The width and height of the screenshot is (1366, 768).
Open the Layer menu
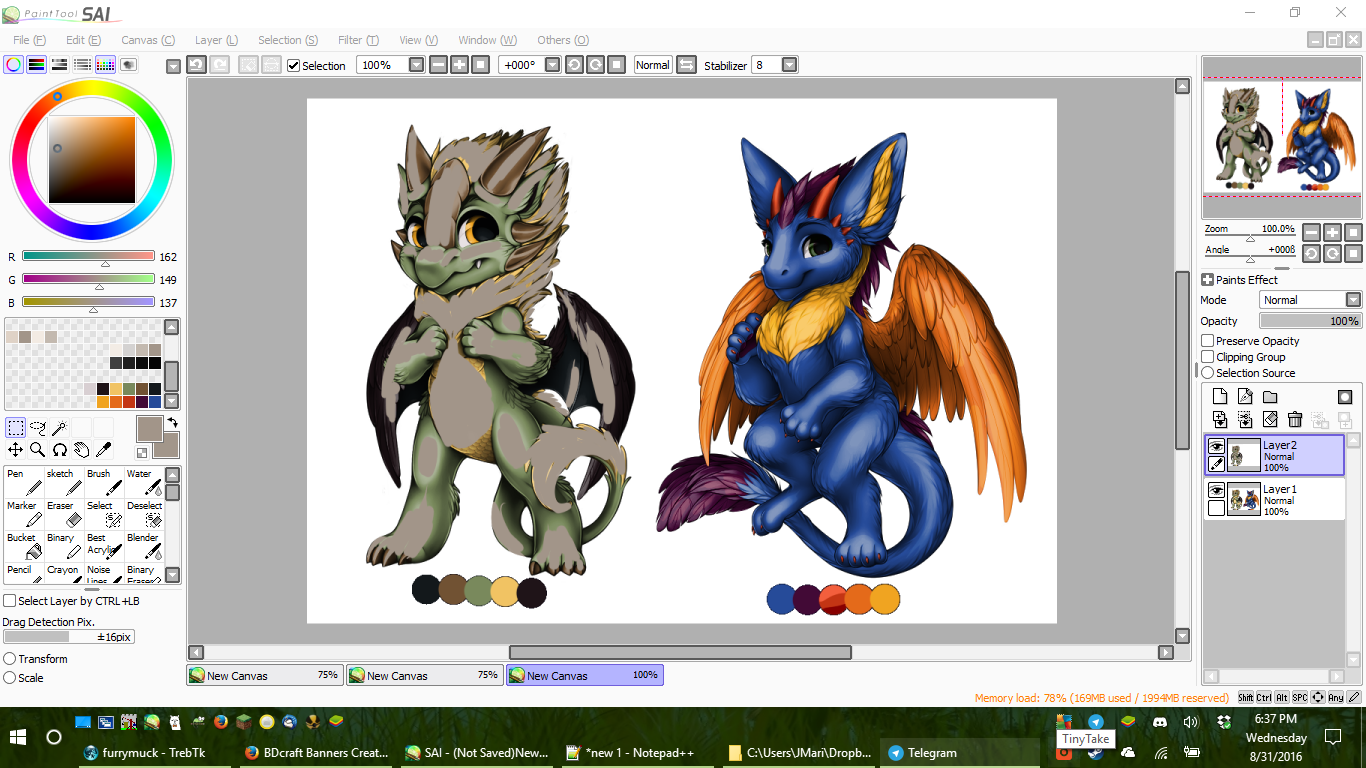click(x=215, y=40)
